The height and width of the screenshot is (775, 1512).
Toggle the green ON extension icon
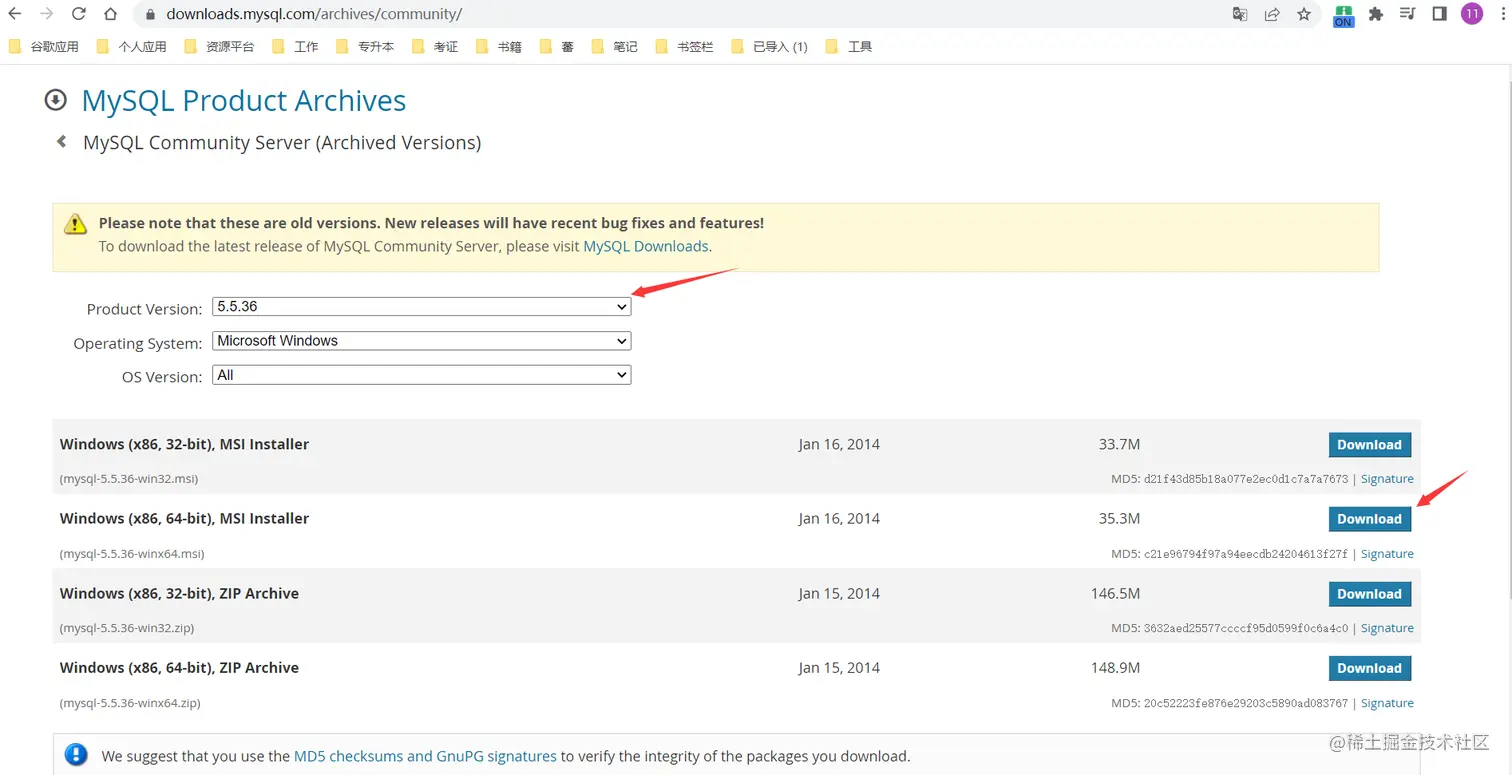1343,15
